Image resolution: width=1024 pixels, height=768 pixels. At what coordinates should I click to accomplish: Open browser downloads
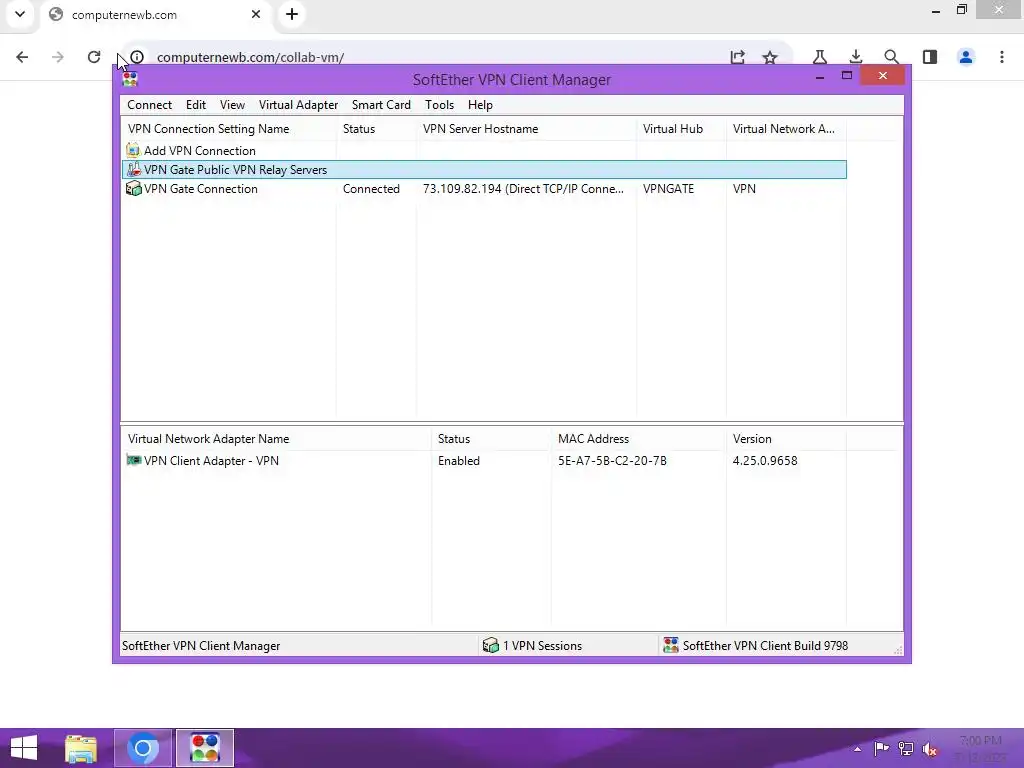pos(856,57)
